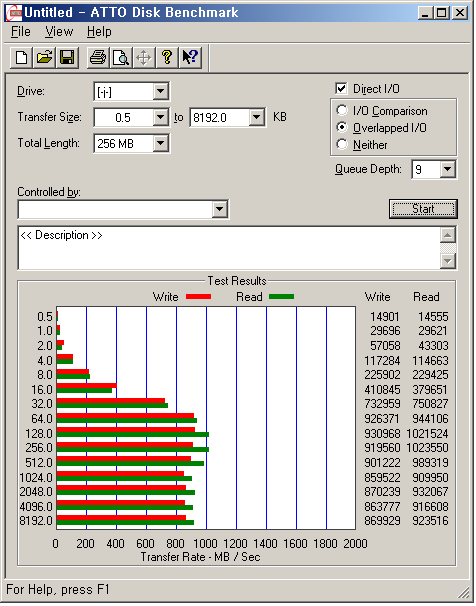Image resolution: width=476 pixels, height=606 pixels.
Task: Click the ATTO application icon in title bar
Action: point(14,13)
